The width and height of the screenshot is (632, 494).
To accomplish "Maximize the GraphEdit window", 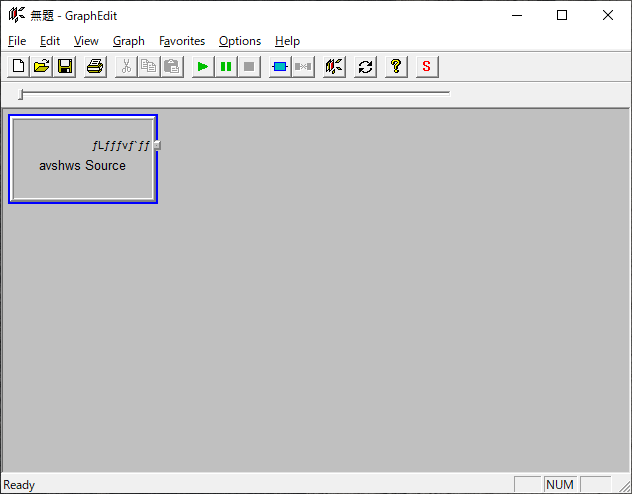I will 562,15.
